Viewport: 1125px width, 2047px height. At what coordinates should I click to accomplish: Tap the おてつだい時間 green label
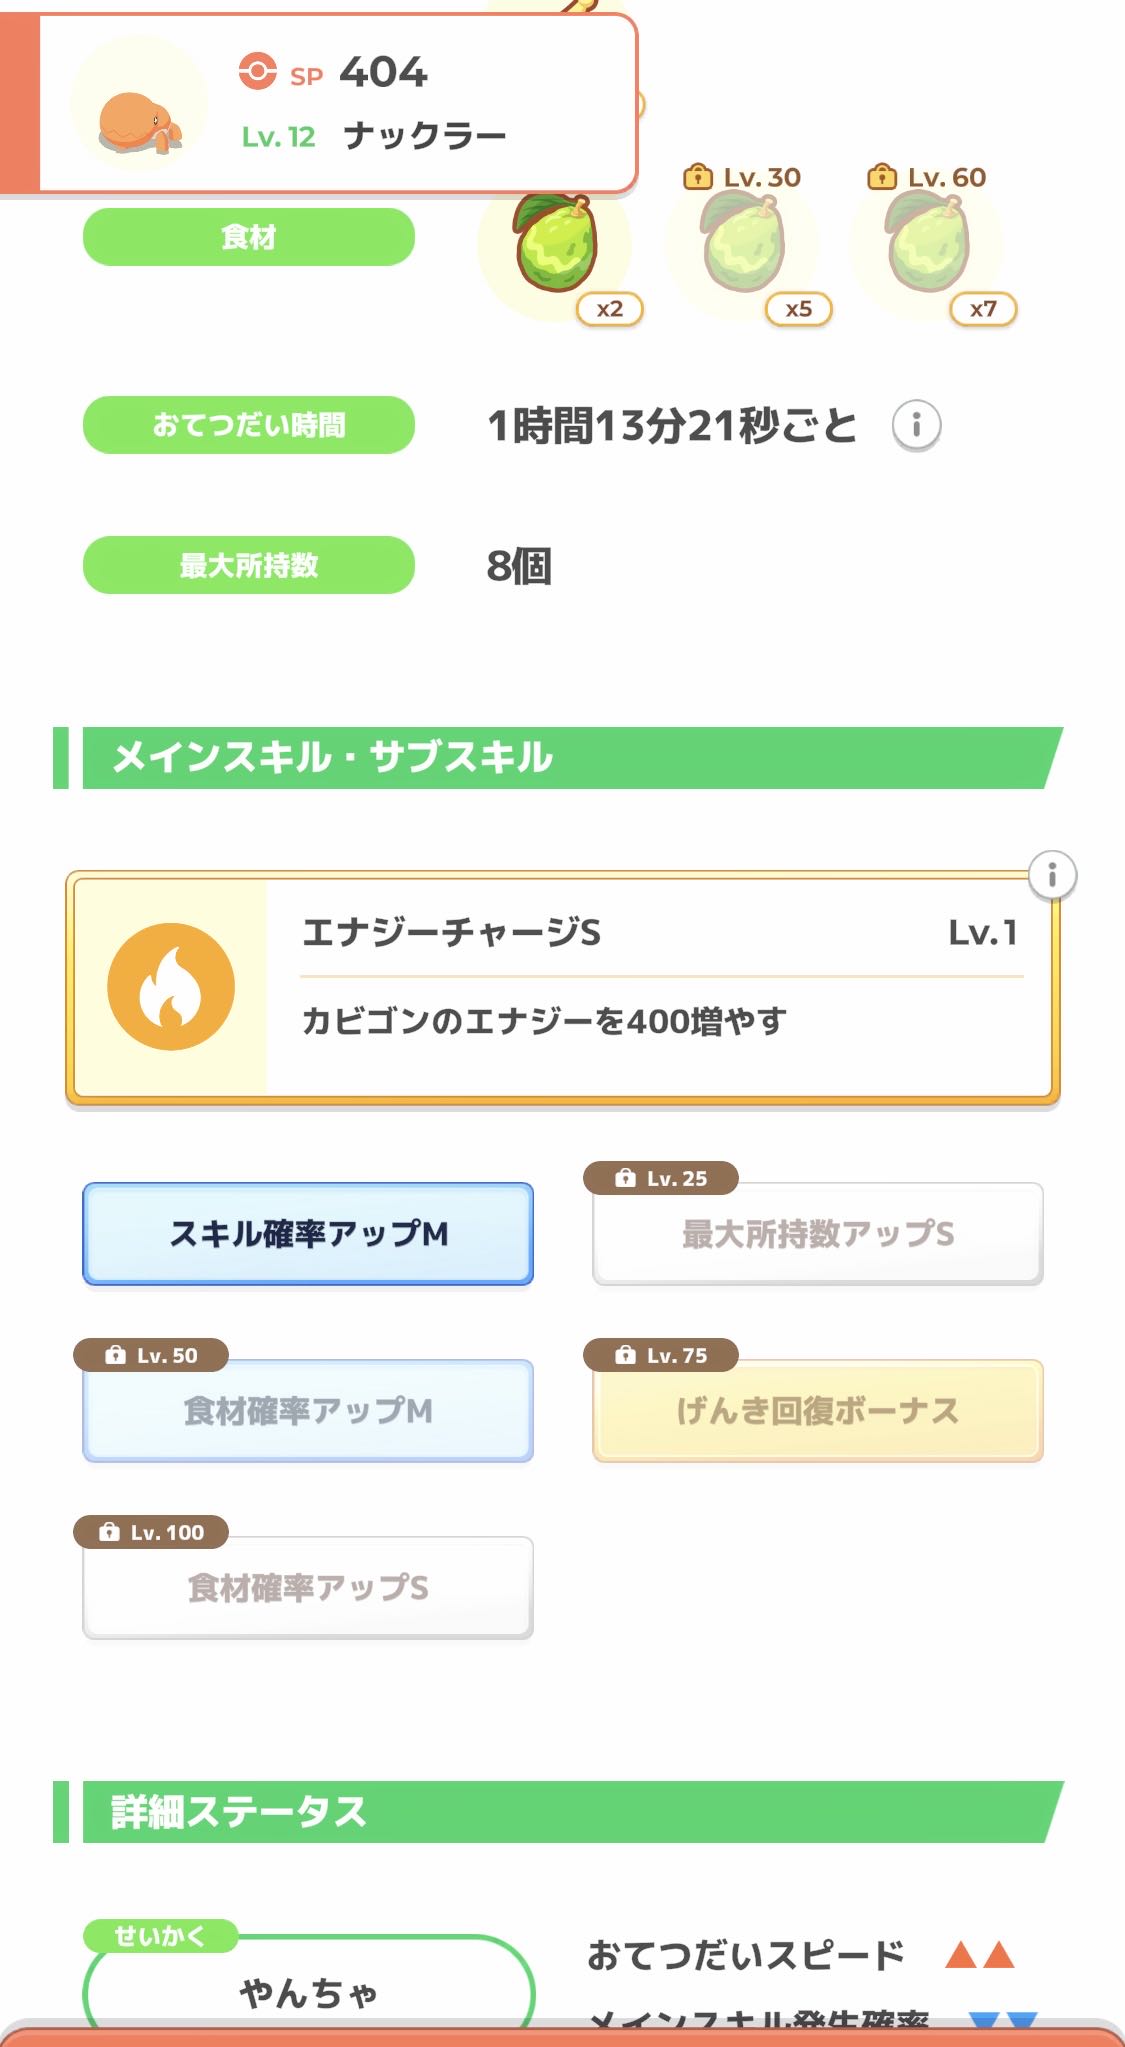248,425
